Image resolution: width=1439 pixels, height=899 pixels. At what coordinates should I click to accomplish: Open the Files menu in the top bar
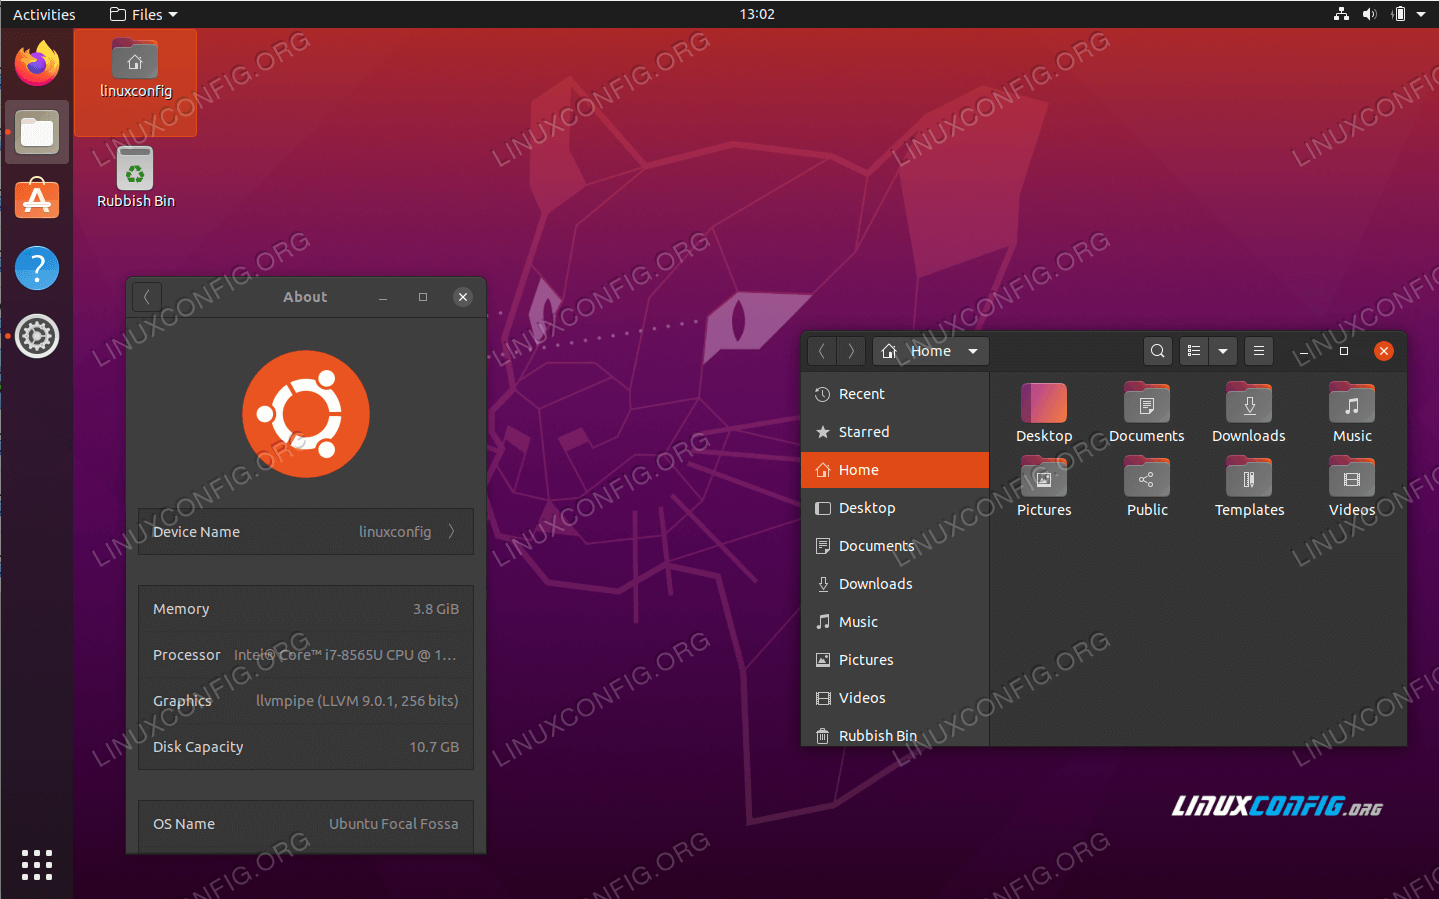141,14
